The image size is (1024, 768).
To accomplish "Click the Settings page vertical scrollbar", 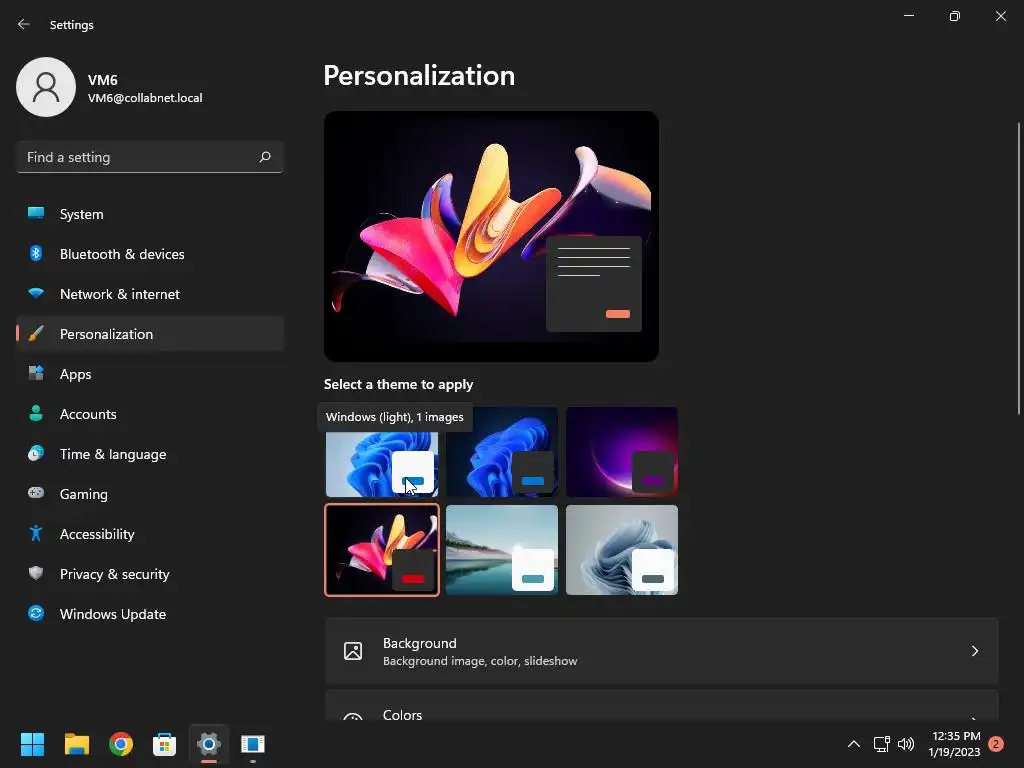I will (x=1019, y=268).
